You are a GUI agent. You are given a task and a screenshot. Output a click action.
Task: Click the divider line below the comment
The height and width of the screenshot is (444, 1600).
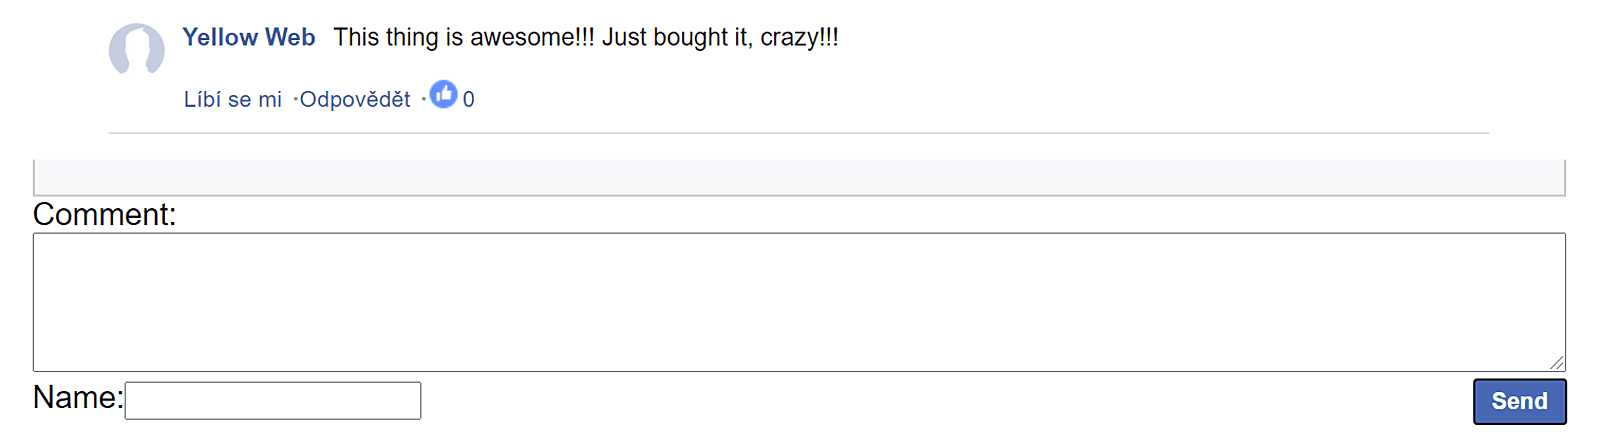[x=798, y=133]
